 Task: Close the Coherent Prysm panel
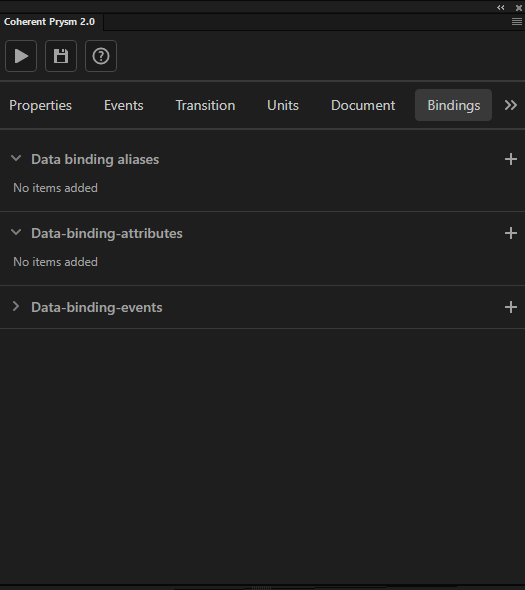[519, 8]
